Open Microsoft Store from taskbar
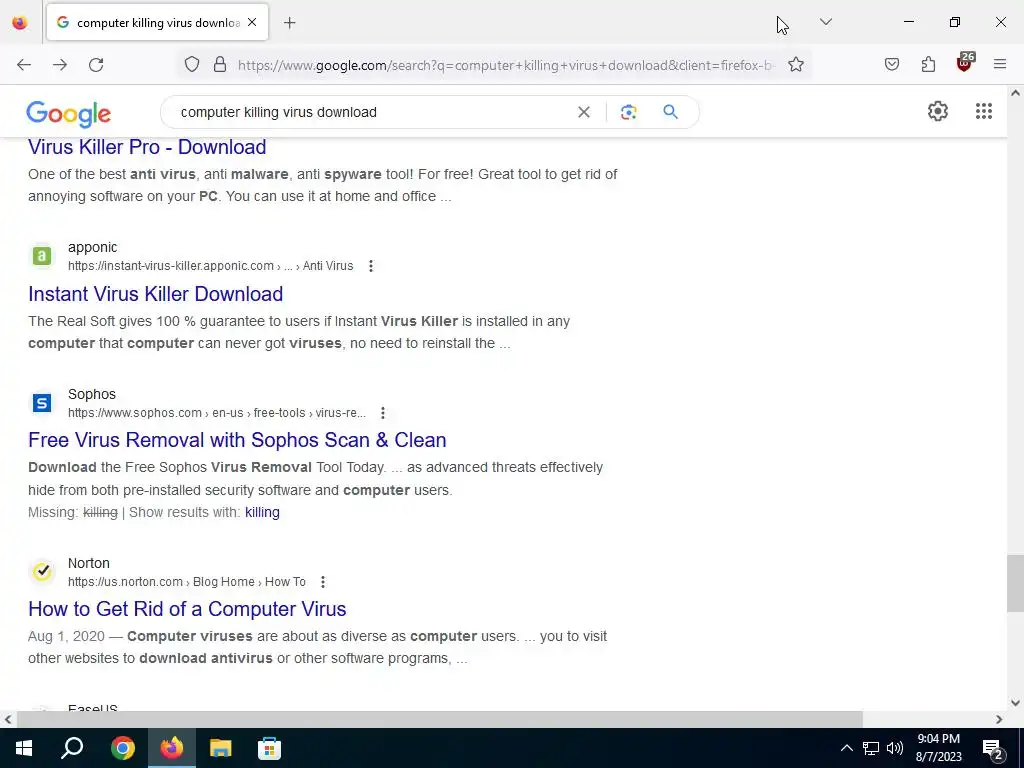The height and width of the screenshot is (768, 1024). (x=269, y=748)
